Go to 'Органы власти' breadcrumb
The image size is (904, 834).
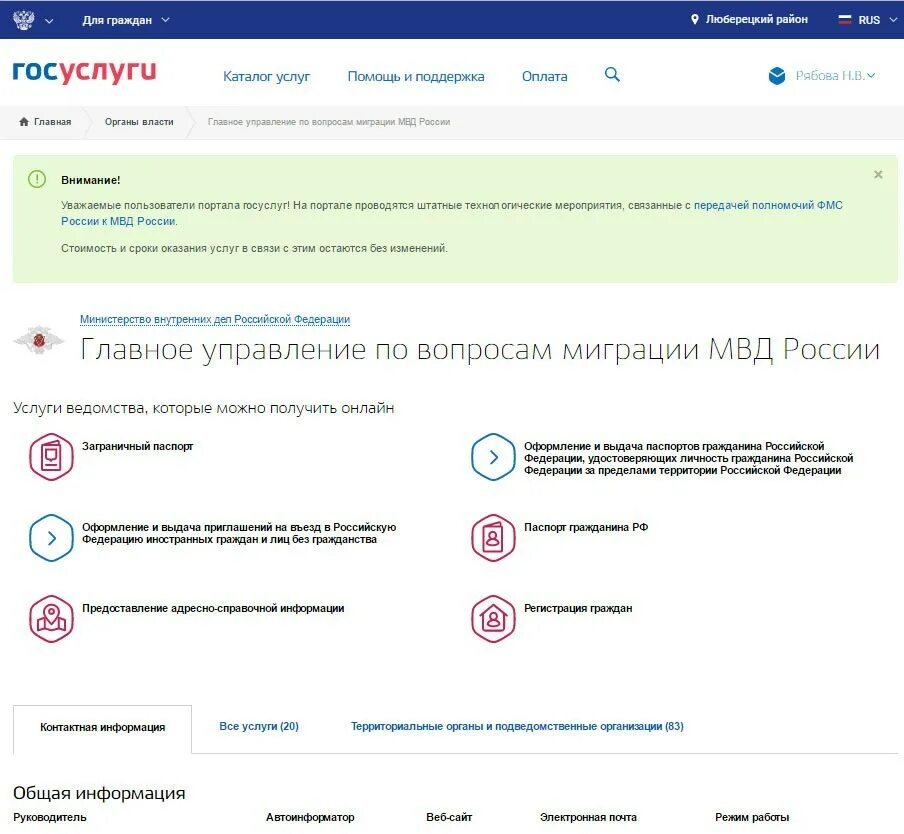[x=139, y=122]
